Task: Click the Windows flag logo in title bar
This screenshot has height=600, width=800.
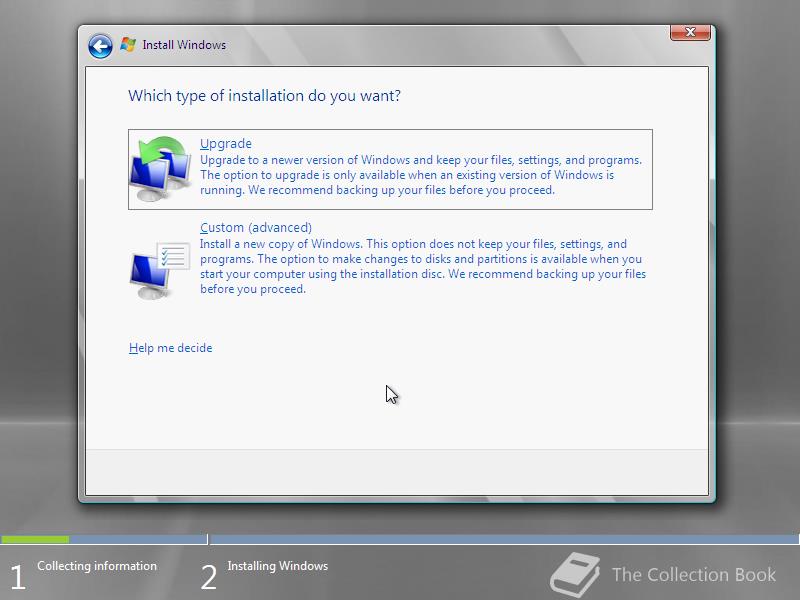Action: pyautogui.click(x=128, y=45)
